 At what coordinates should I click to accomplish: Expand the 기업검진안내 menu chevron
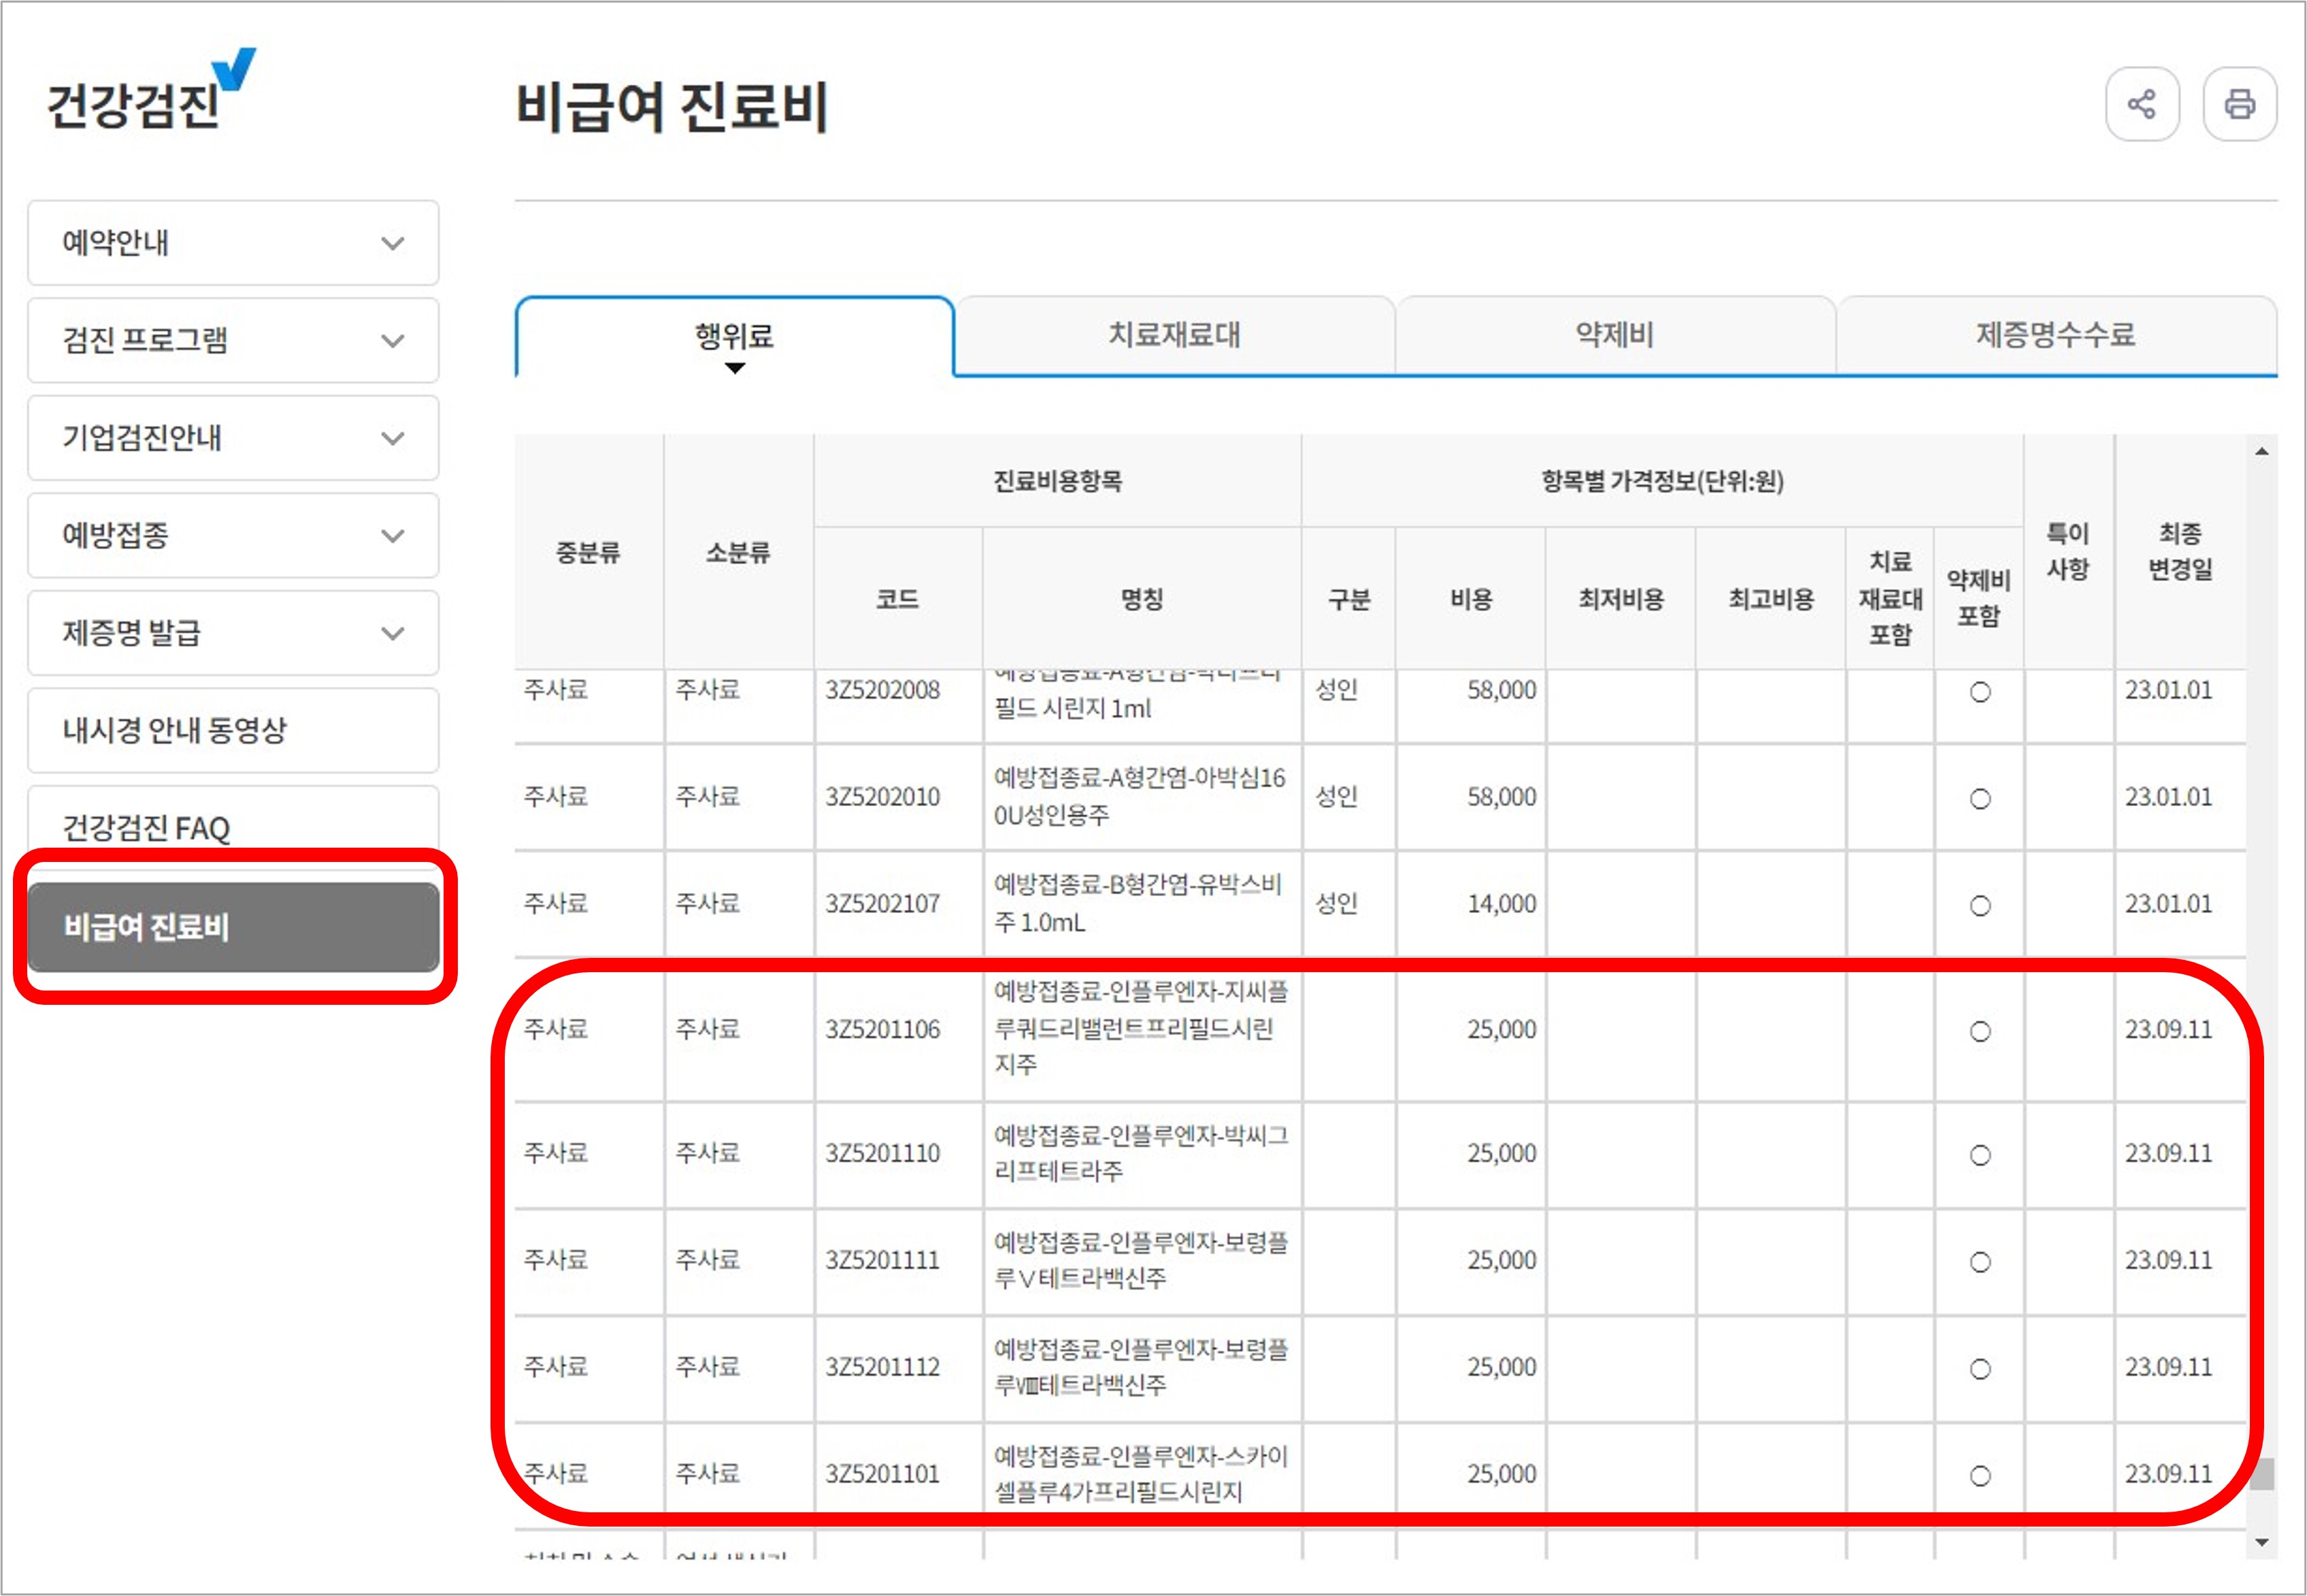point(393,438)
